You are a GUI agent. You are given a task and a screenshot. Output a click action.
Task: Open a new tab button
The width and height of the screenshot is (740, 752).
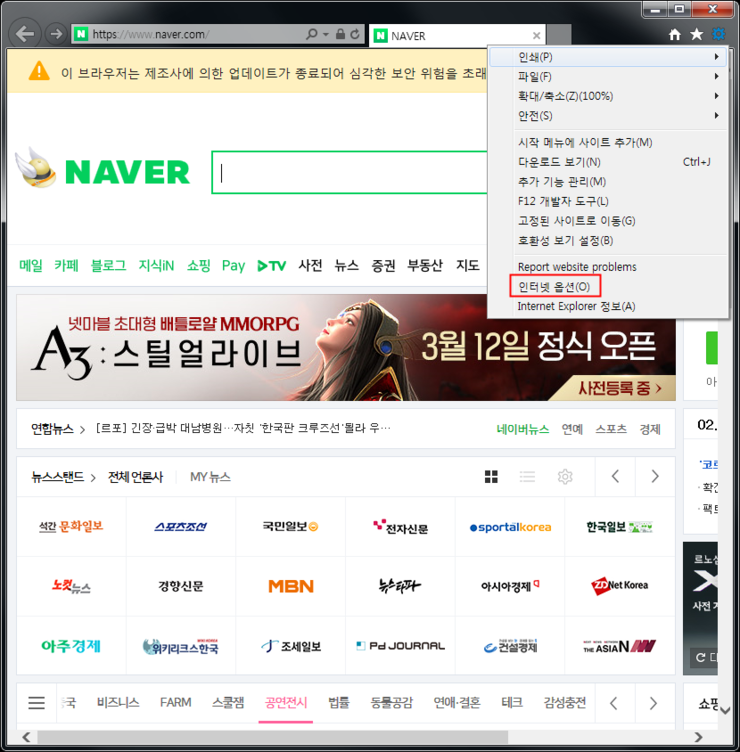559,35
